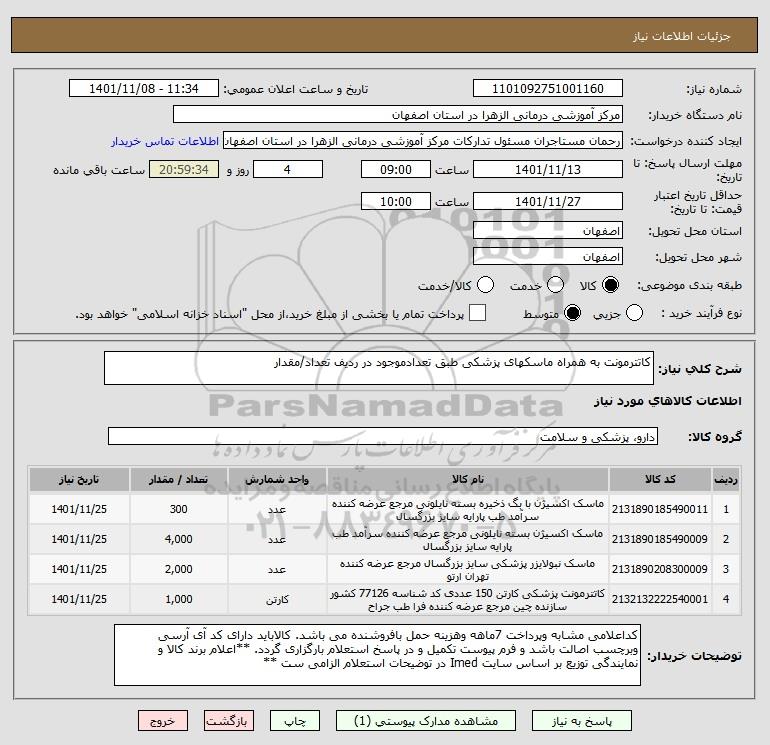The image size is (770, 745).
Task: Click the جزئیات اطلاعات نیاز page title
Action: (682, 37)
